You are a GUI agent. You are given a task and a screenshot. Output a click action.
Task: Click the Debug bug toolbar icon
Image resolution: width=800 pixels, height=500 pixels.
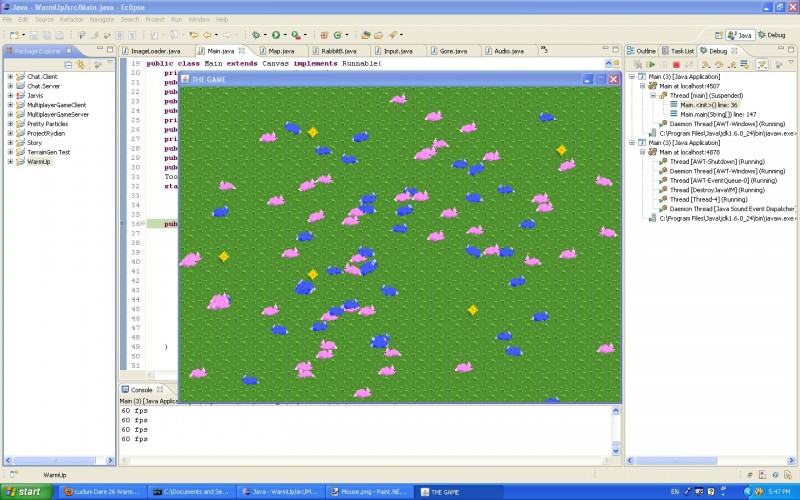click(x=256, y=35)
